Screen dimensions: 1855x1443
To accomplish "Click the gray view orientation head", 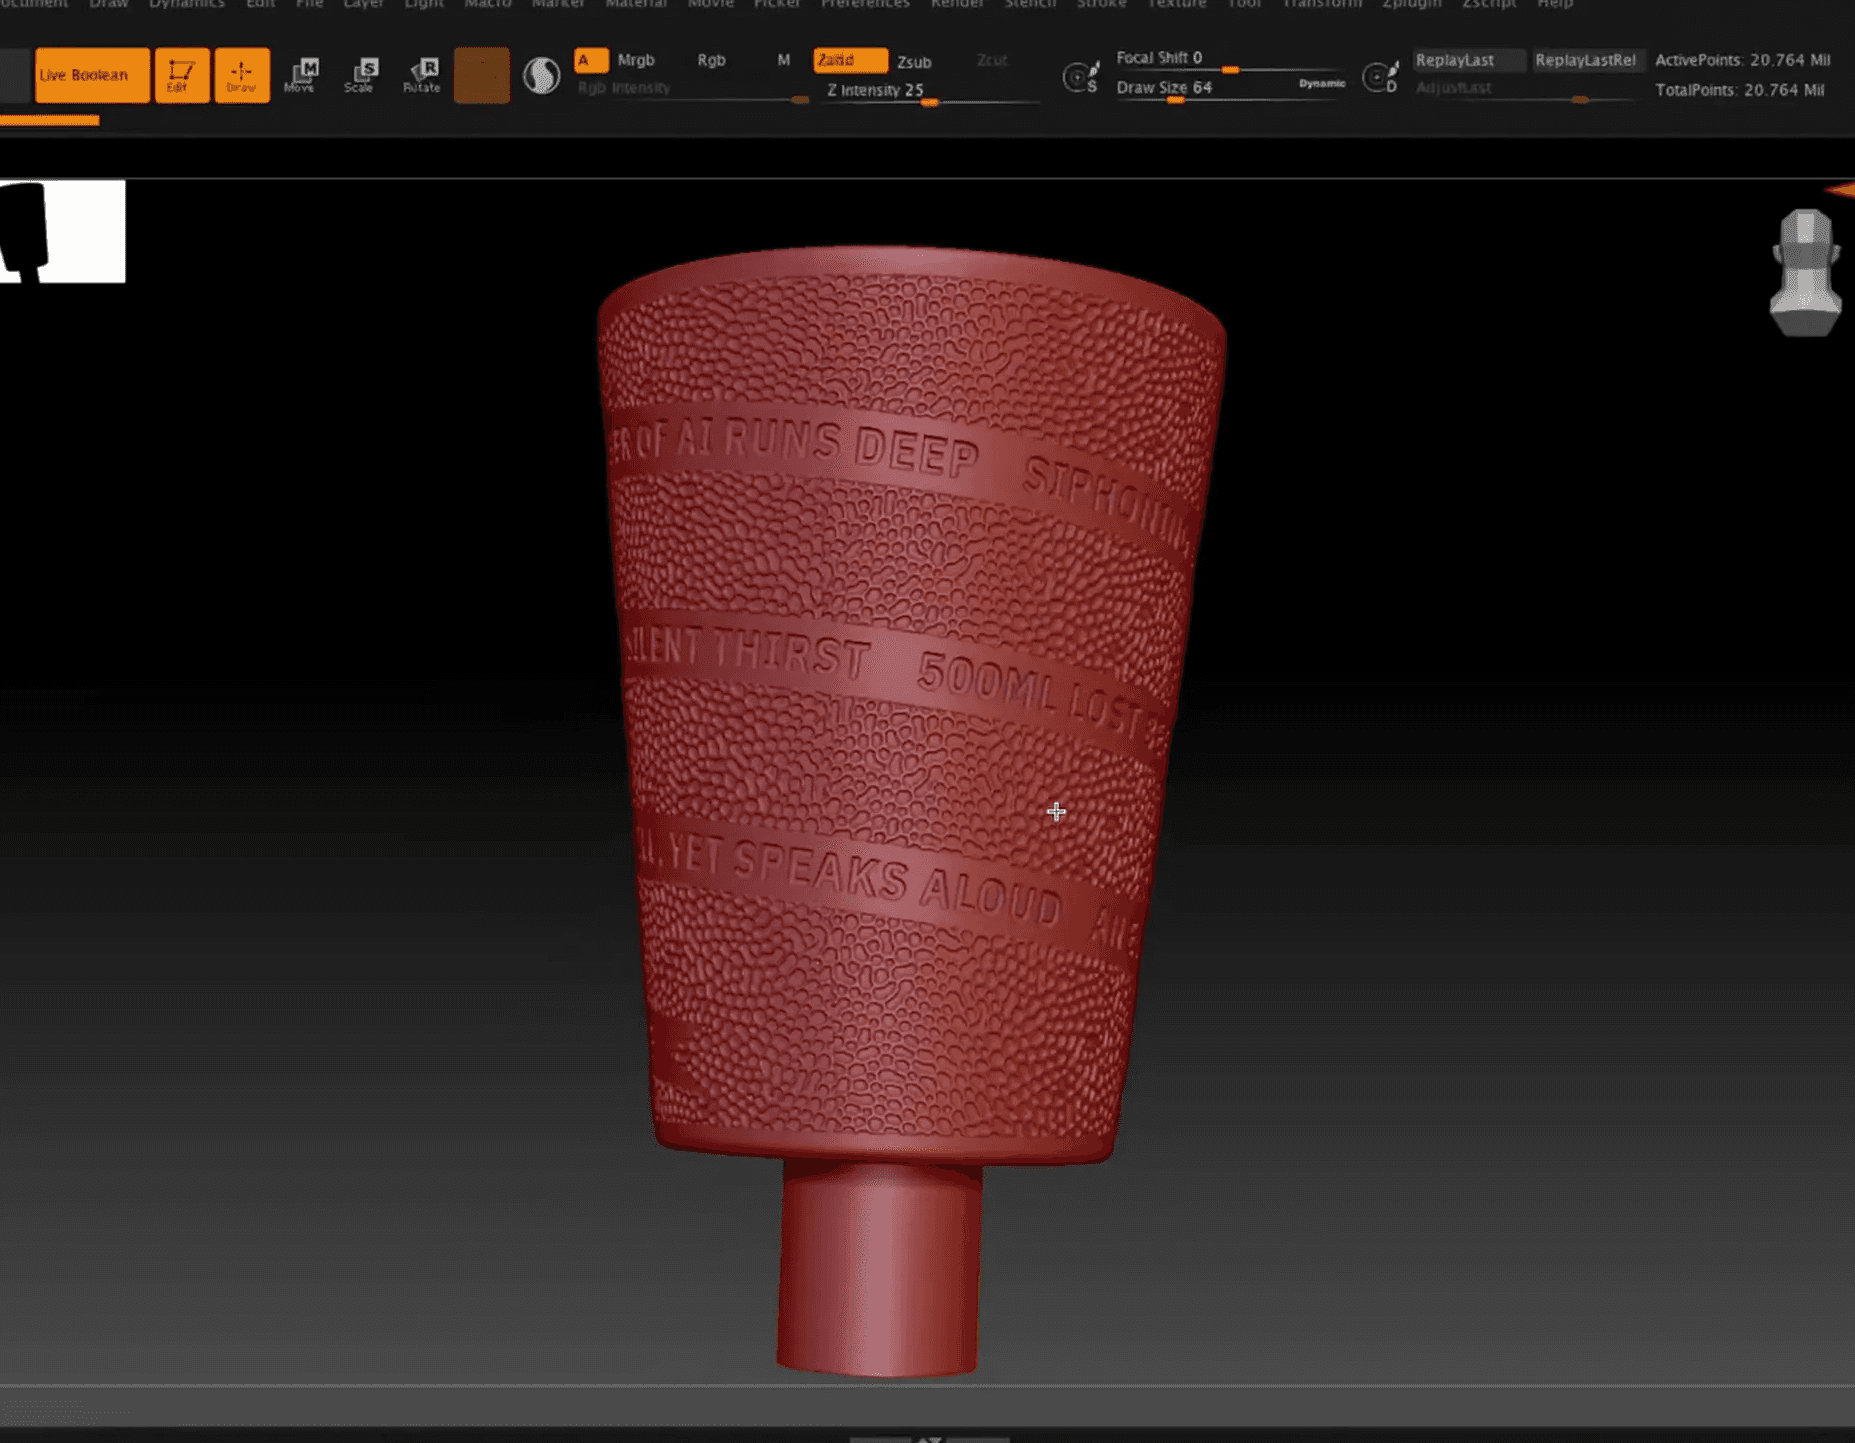I will coord(1805,272).
